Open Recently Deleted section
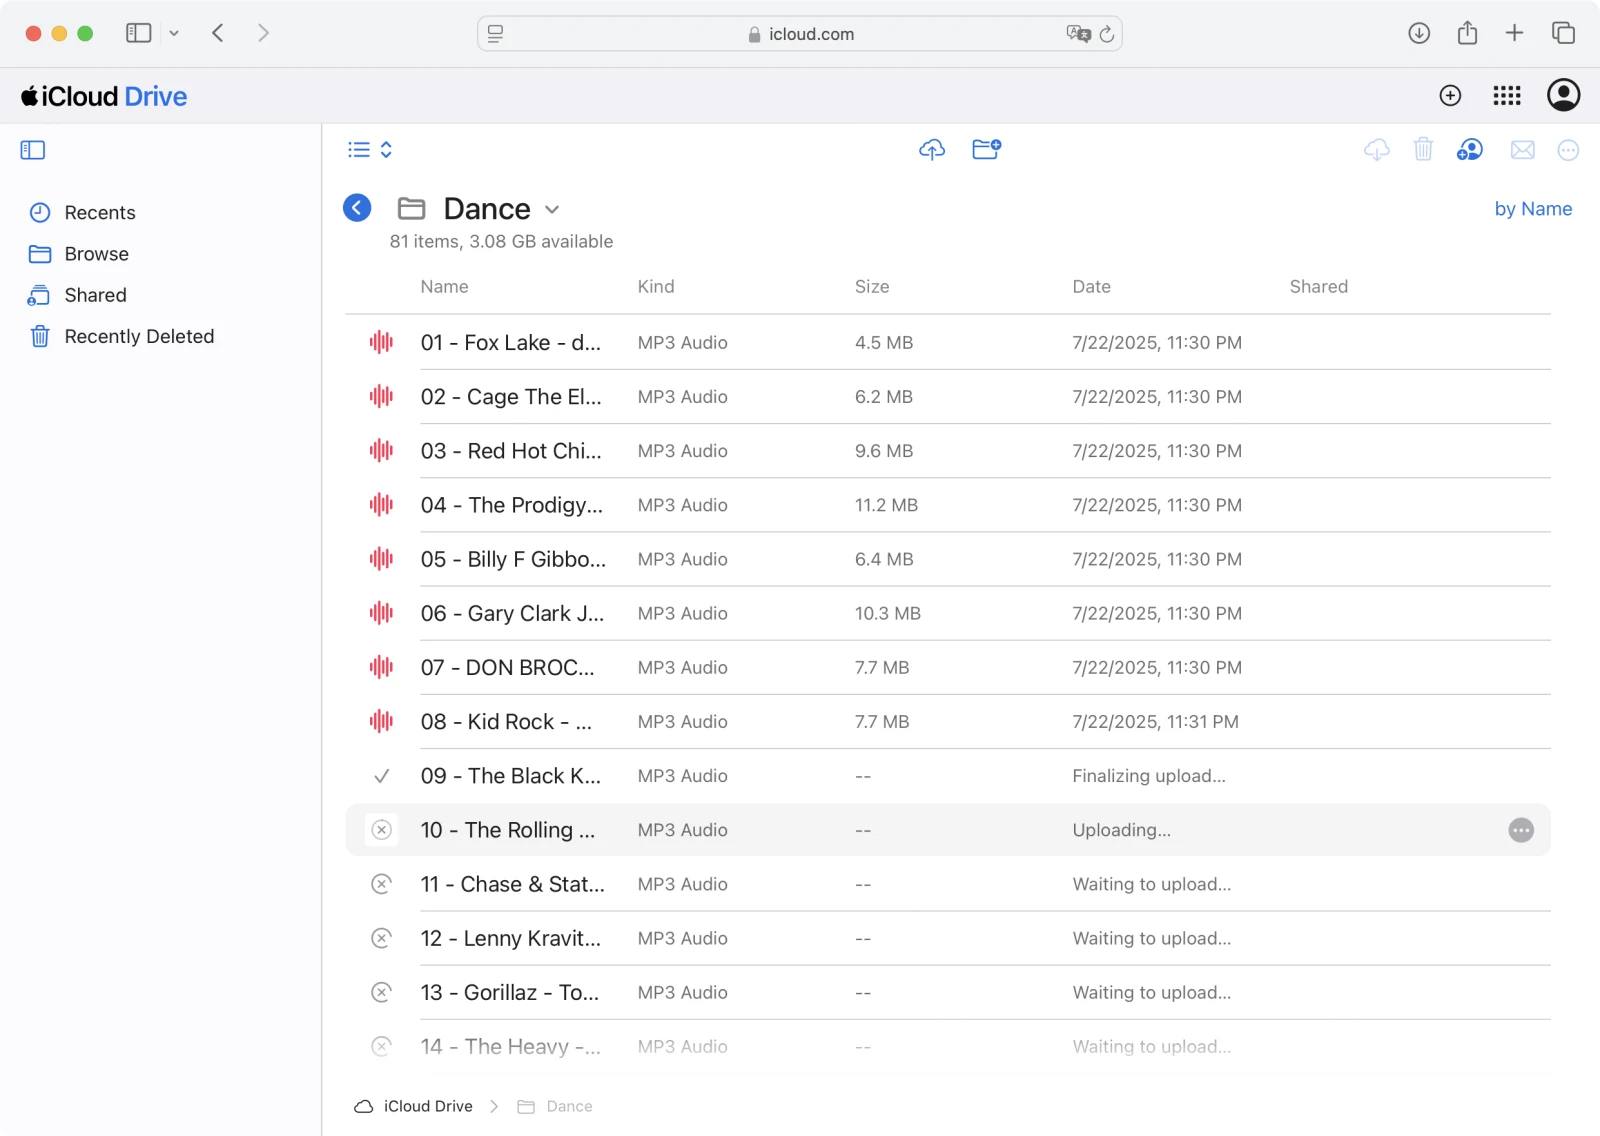Viewport: 1600px width, 1136px height. pyautogui.click(x=139, y=336)
